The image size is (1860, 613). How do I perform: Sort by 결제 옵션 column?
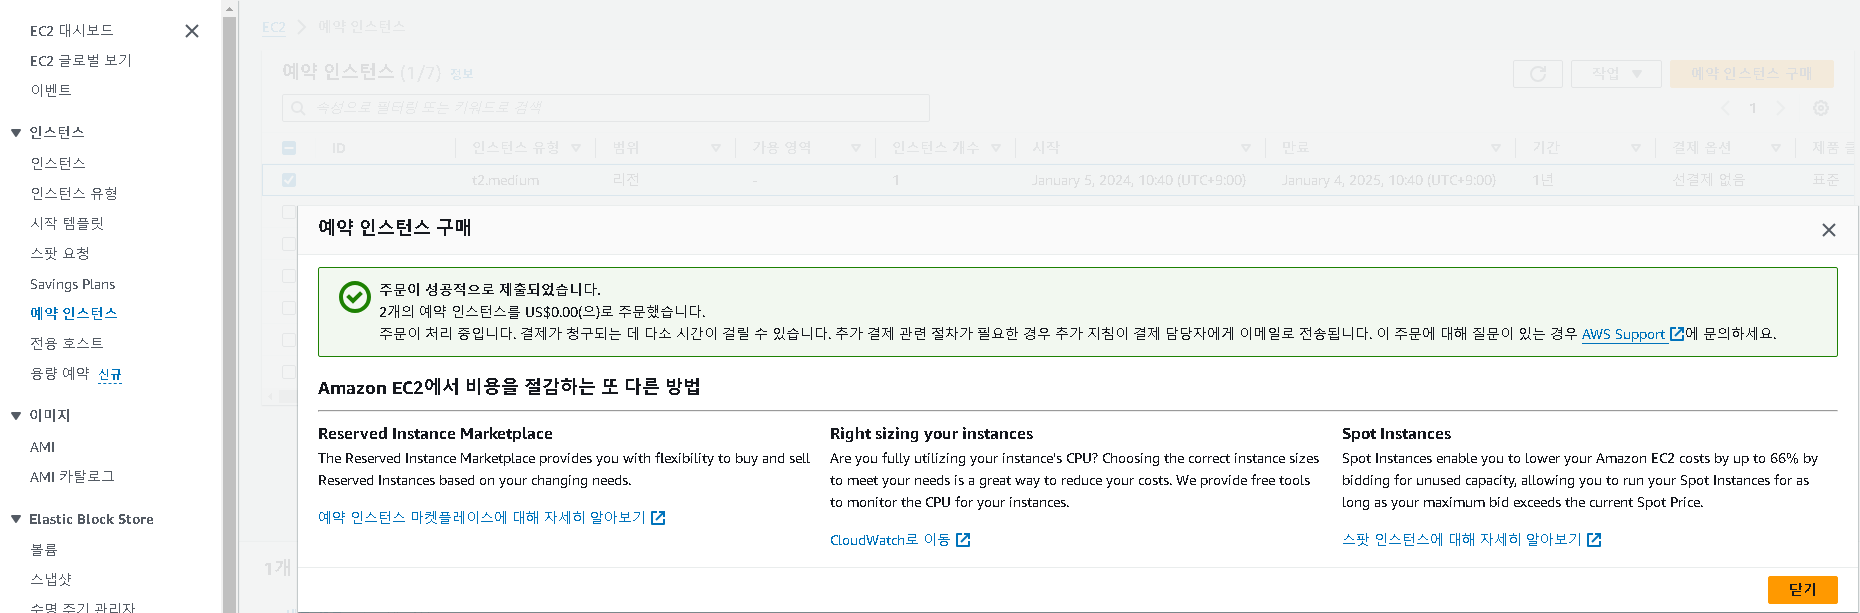1776,148
